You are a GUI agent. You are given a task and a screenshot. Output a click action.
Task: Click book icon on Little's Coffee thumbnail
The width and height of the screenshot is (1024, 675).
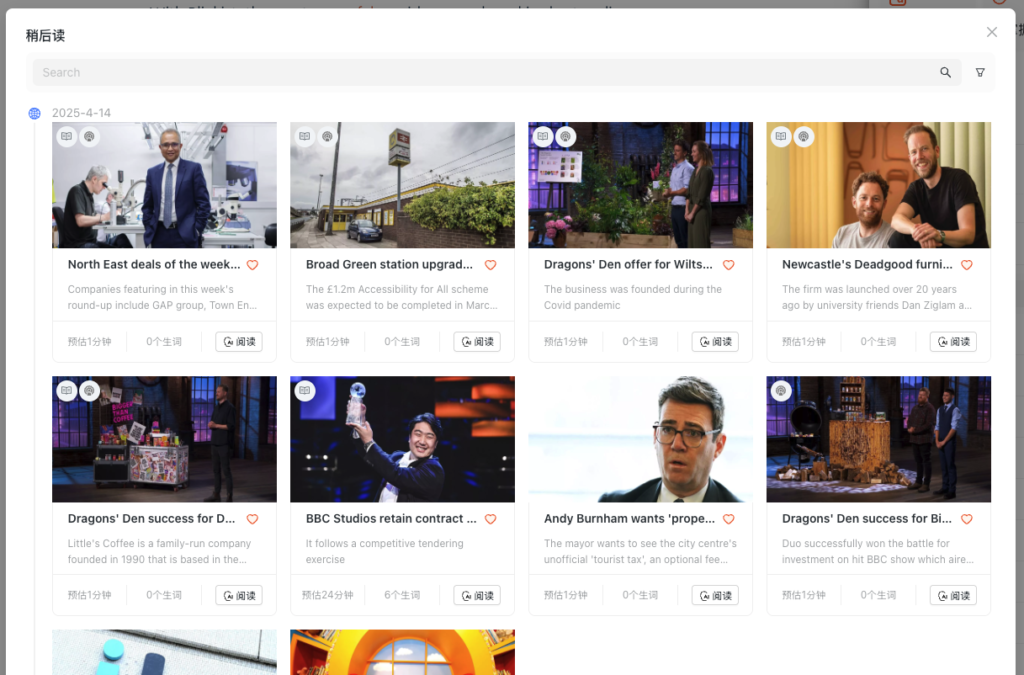click(x=67, y=390)
